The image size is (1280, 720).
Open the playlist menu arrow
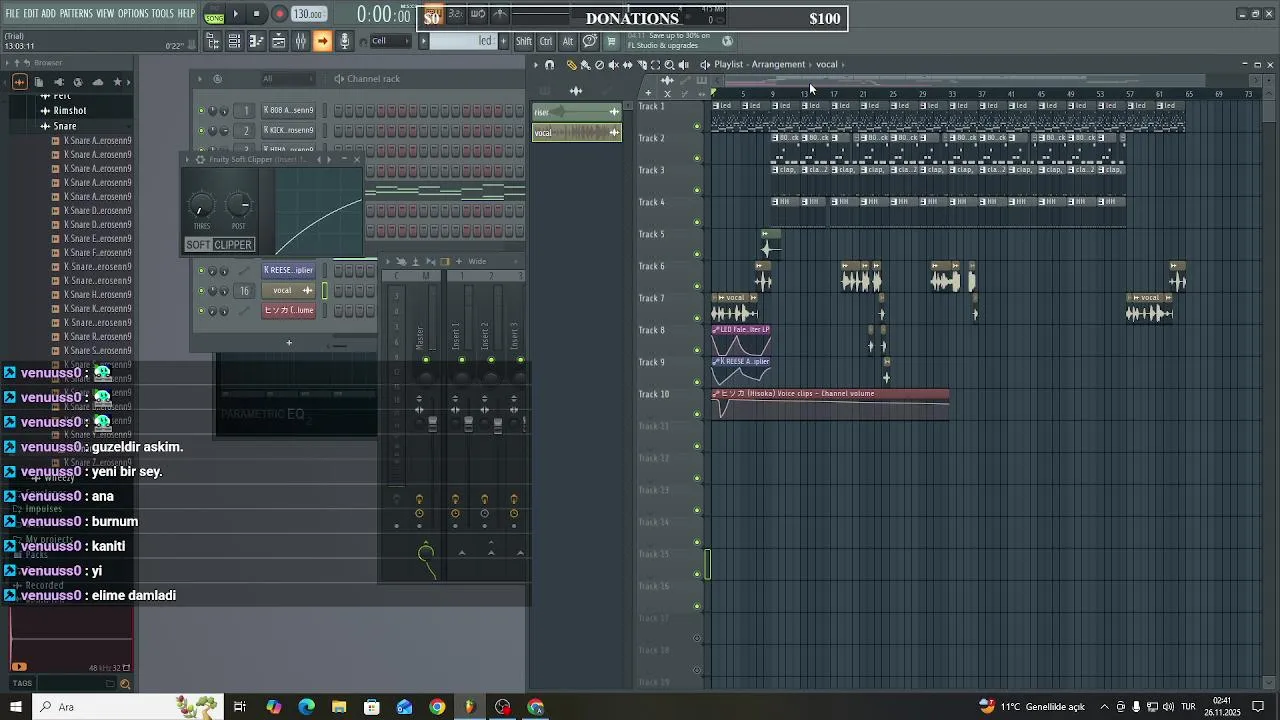(x=535, y=65)
